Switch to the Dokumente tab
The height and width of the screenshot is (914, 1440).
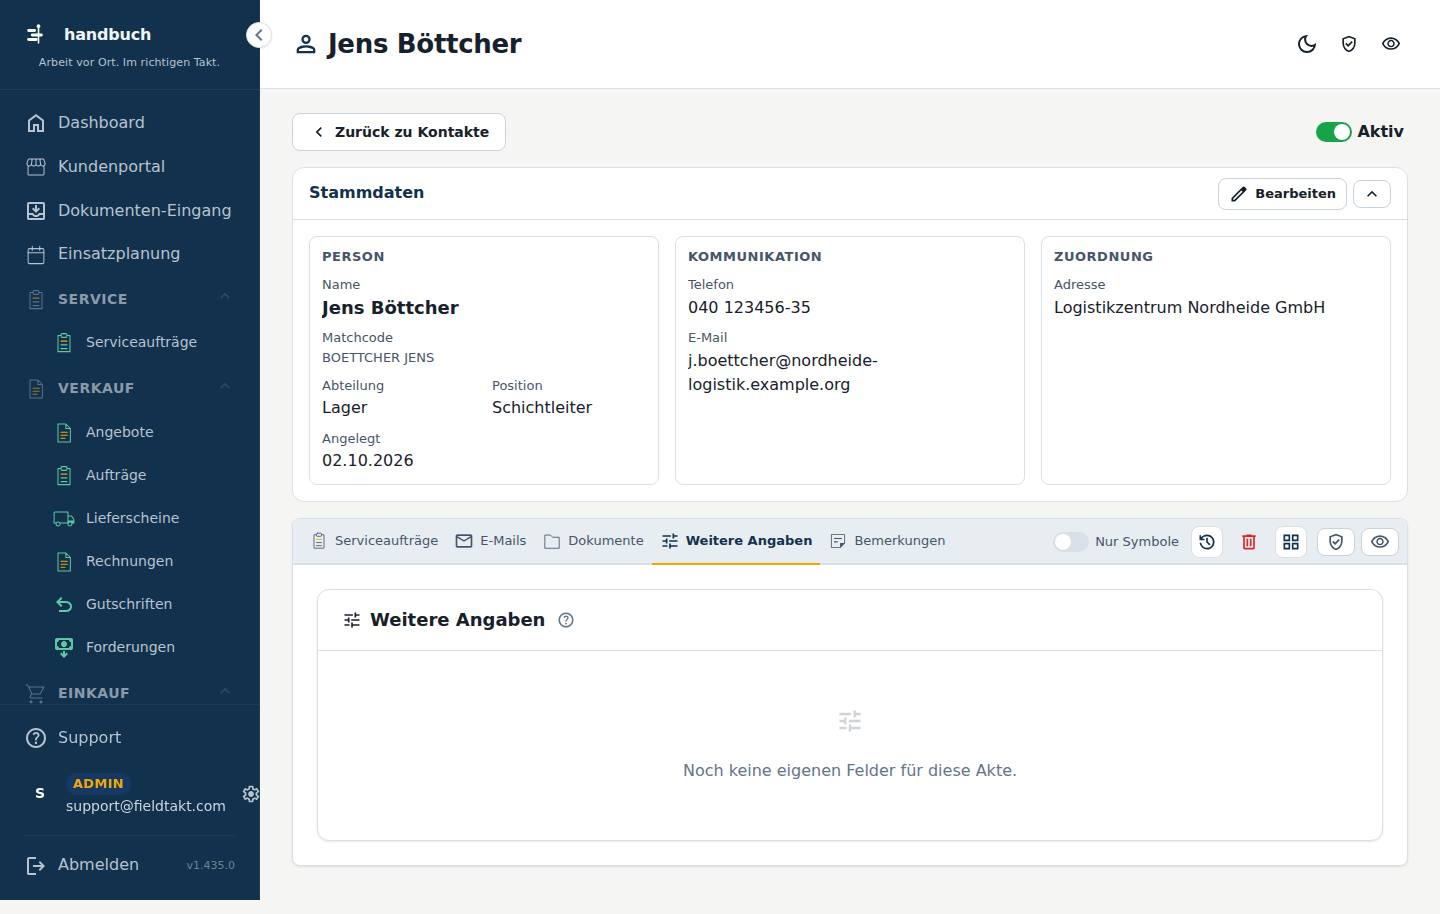coord(594,541)
